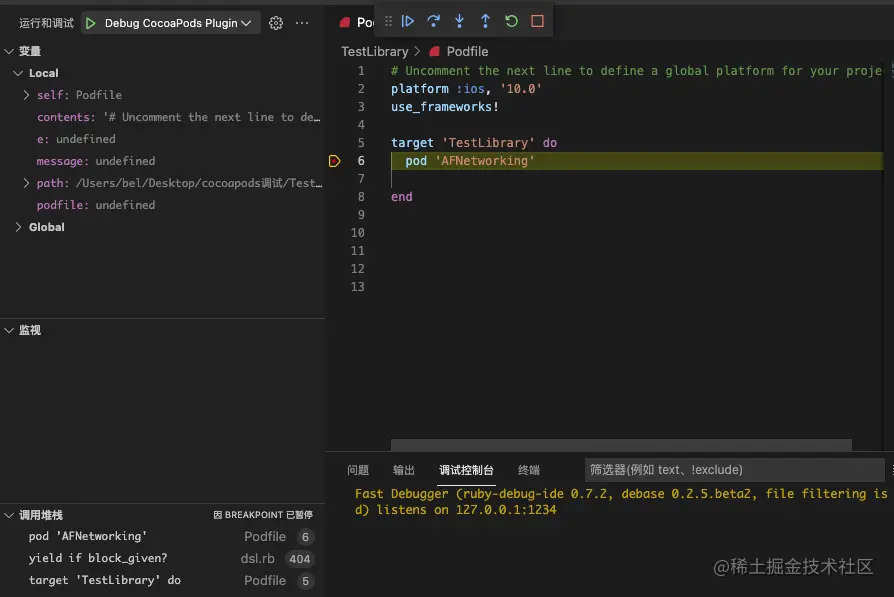This screenshot has width=894, height=597.
Task: Open the Debug CocoaPods Plugin configuration dropdown
Action: [178, 23]
